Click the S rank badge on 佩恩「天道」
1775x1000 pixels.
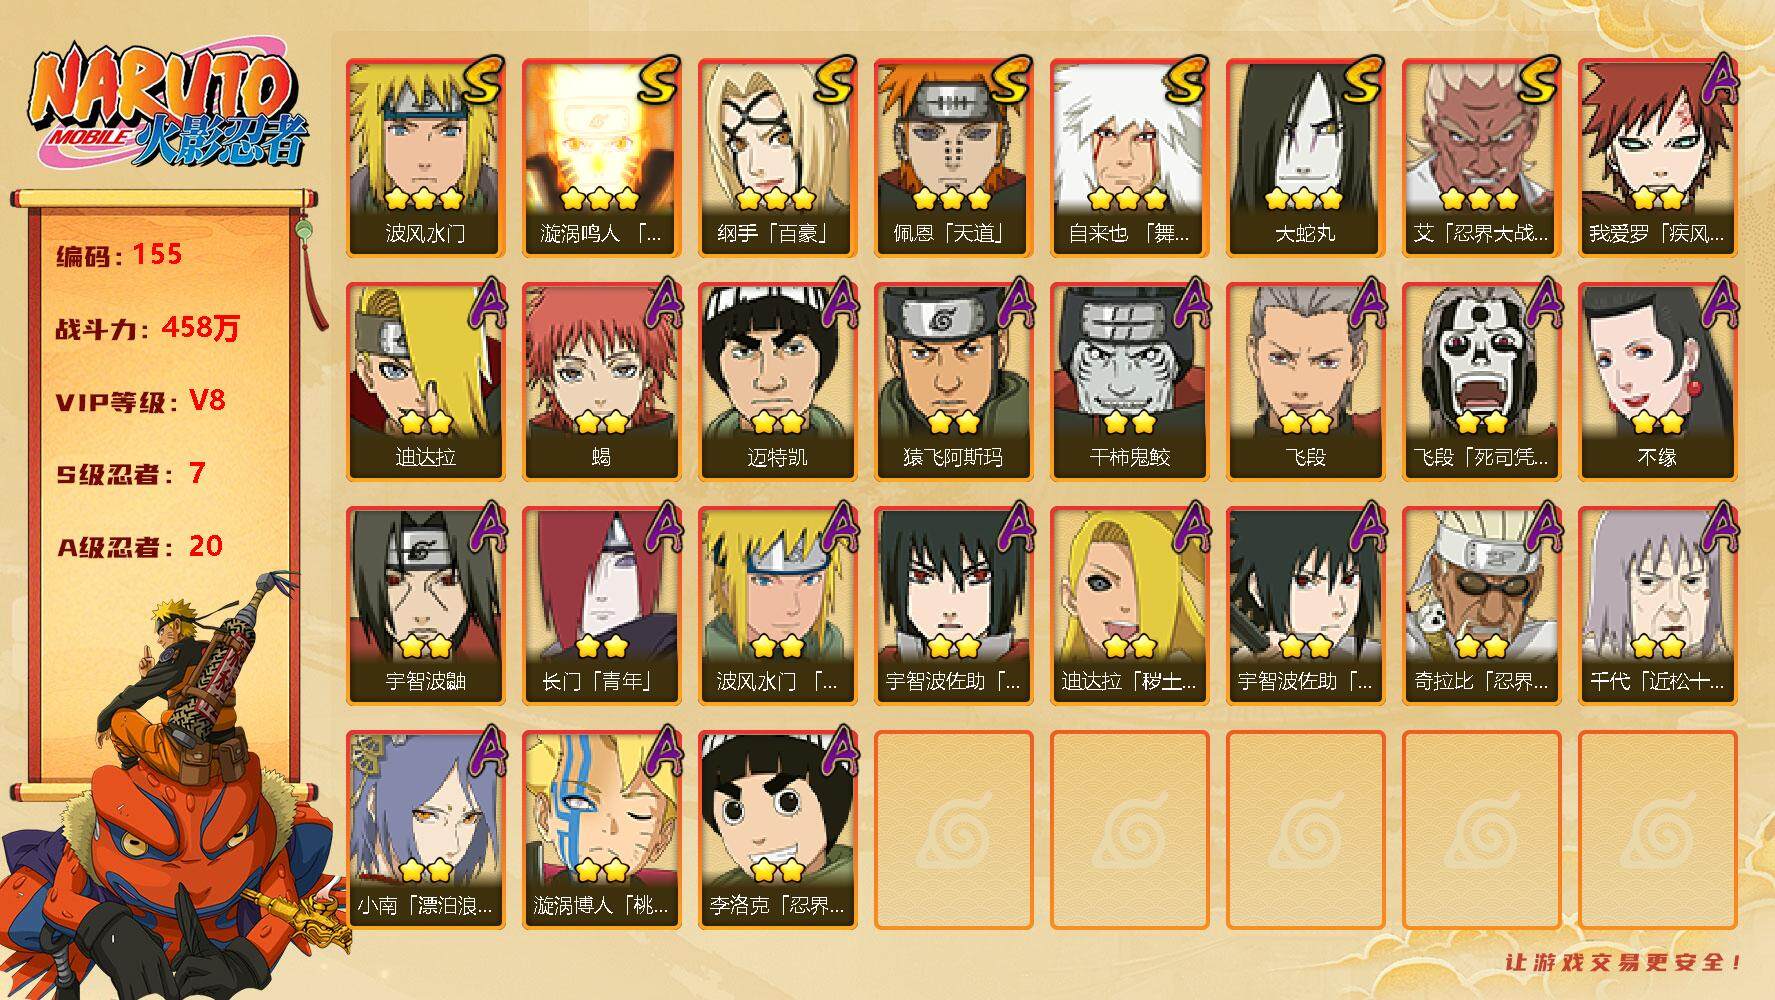1010,80
